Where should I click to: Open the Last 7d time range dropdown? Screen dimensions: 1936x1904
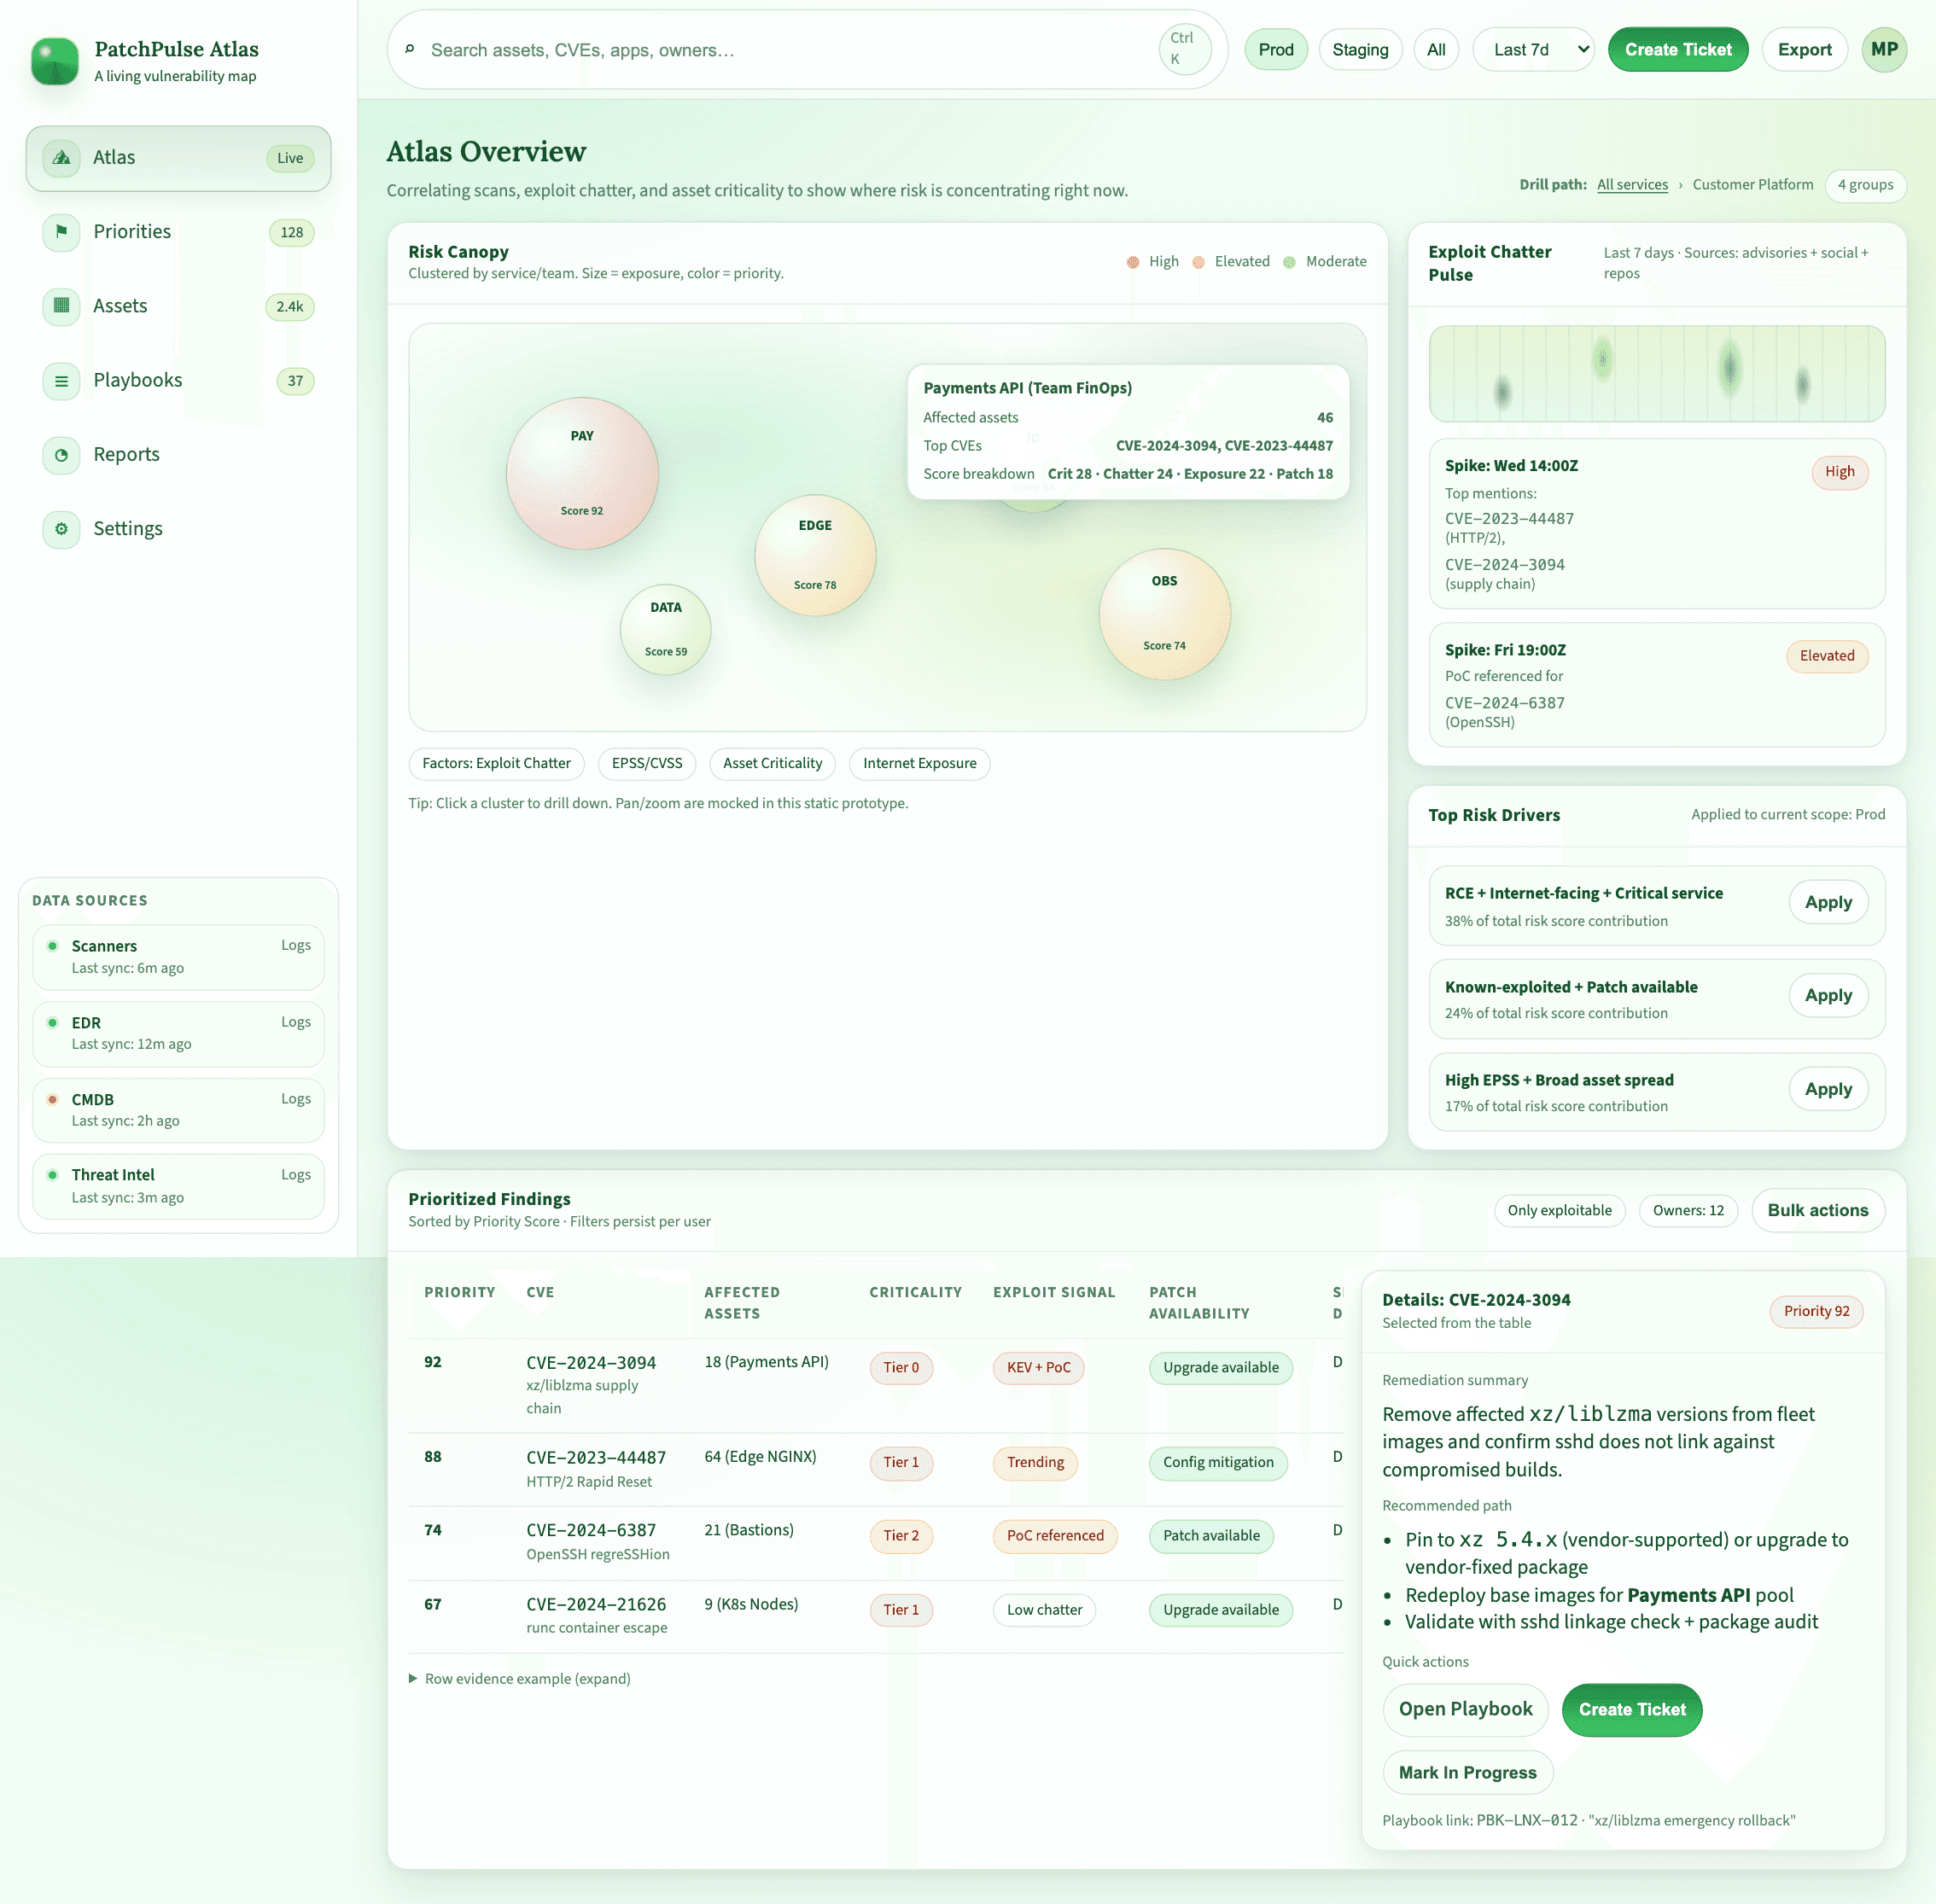point(1532,50)
